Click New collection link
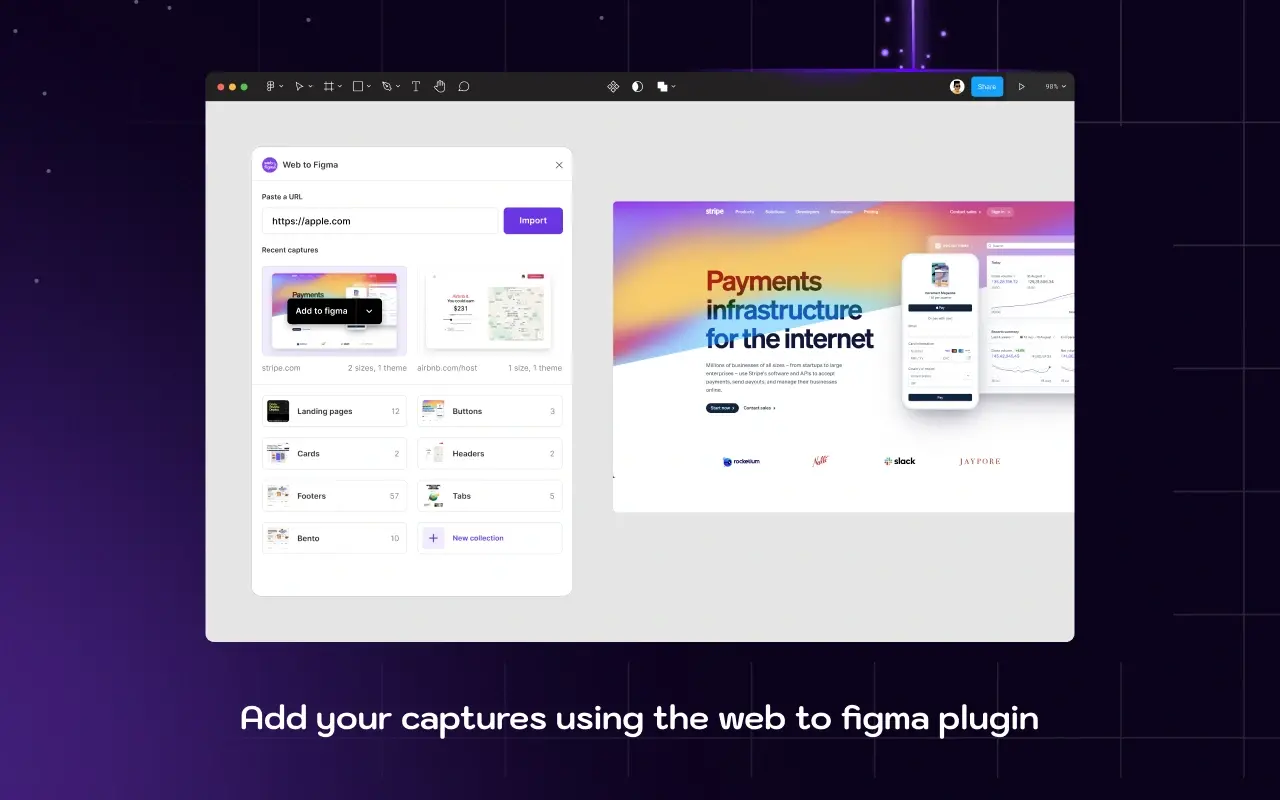The image size is (1280, 800). pos(478,538)
